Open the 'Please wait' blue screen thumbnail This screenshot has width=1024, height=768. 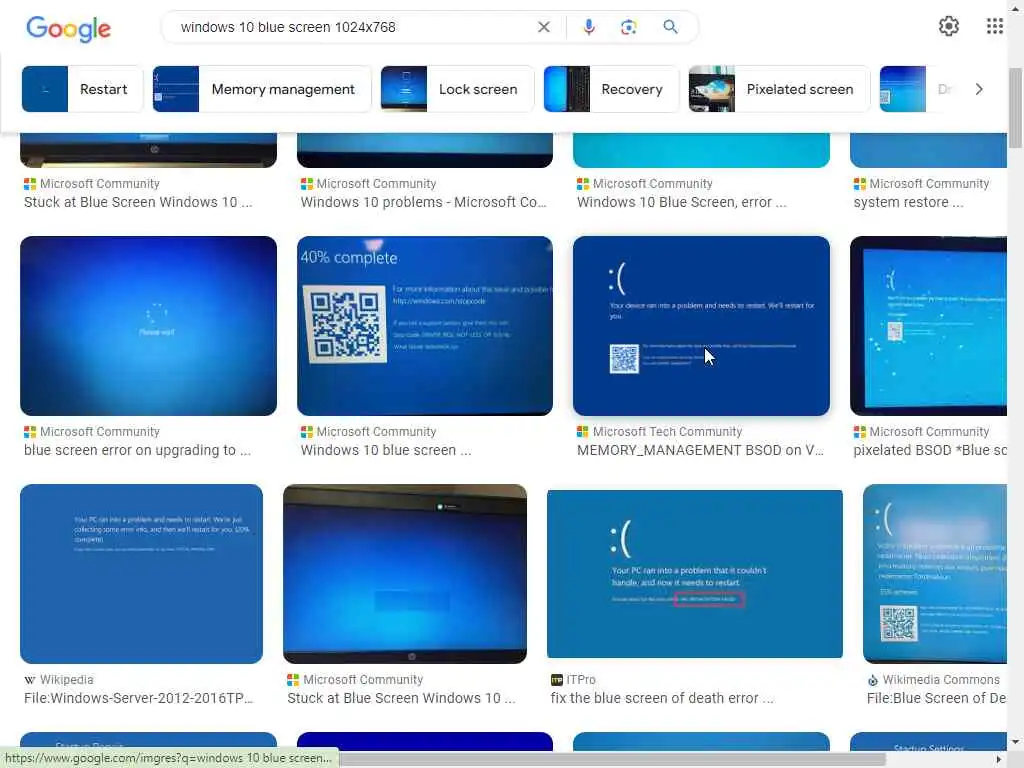(148, 326)
